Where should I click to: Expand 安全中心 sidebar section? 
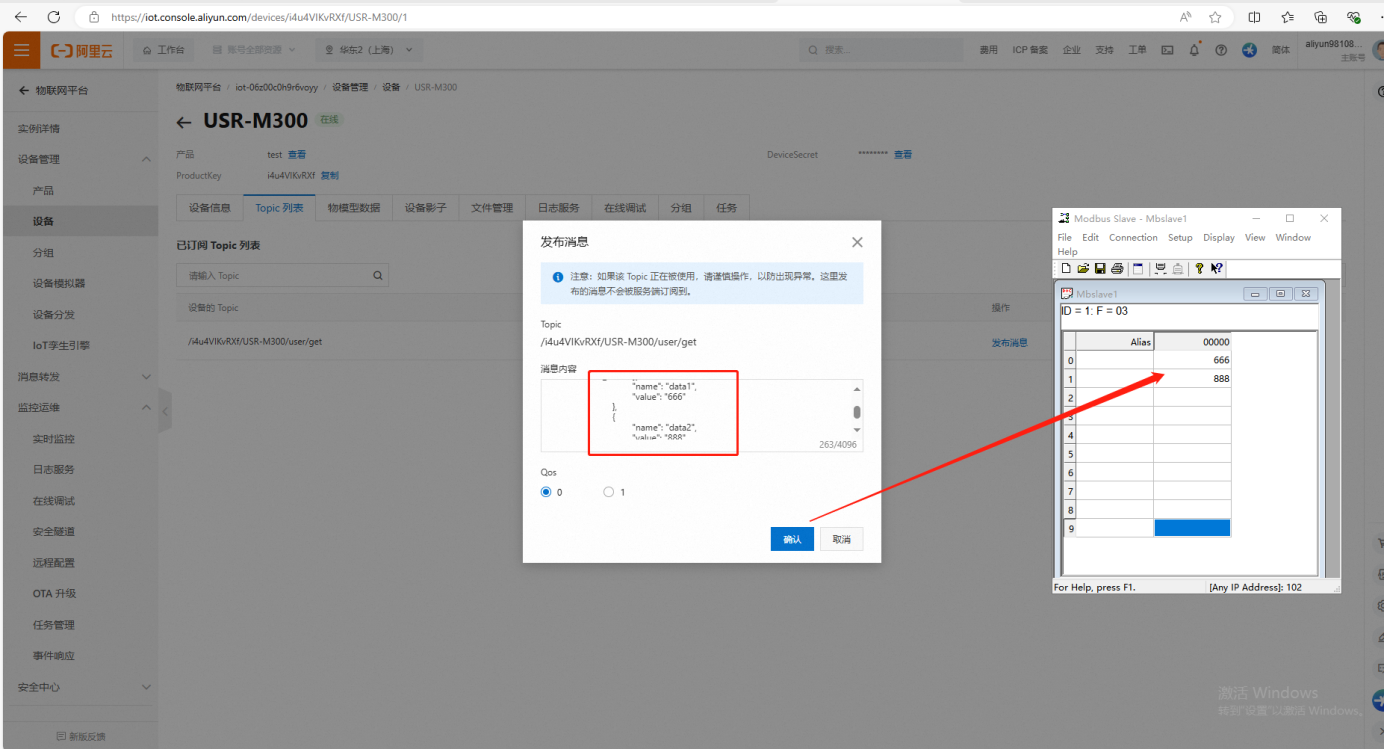pyautogui.click(x=146, y=687)
